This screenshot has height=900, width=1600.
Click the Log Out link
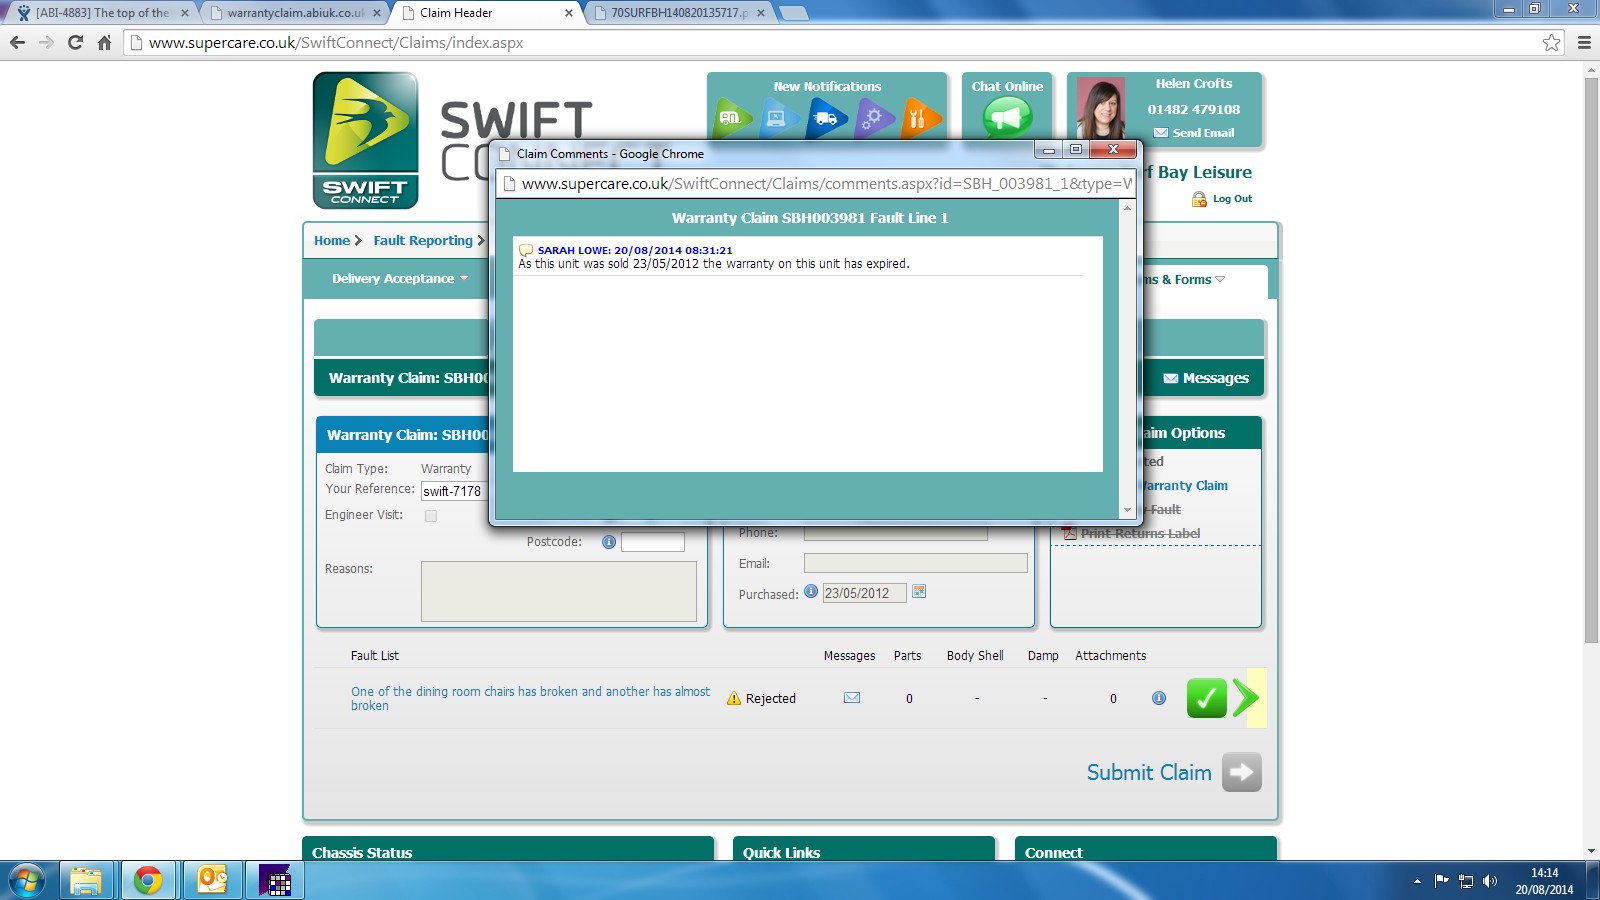(1222, 199)
